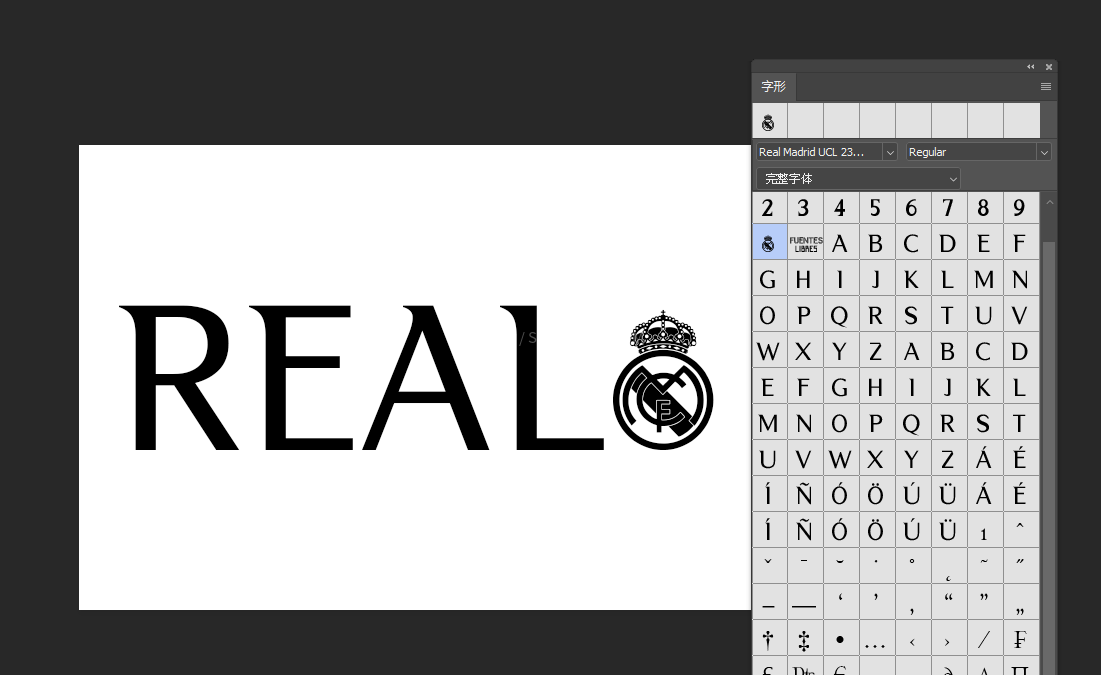Viewport: 1101px width, 675px height.
Task: Choose the number 7 glyph
Action: pyautogui.click(x=948, y=208)
